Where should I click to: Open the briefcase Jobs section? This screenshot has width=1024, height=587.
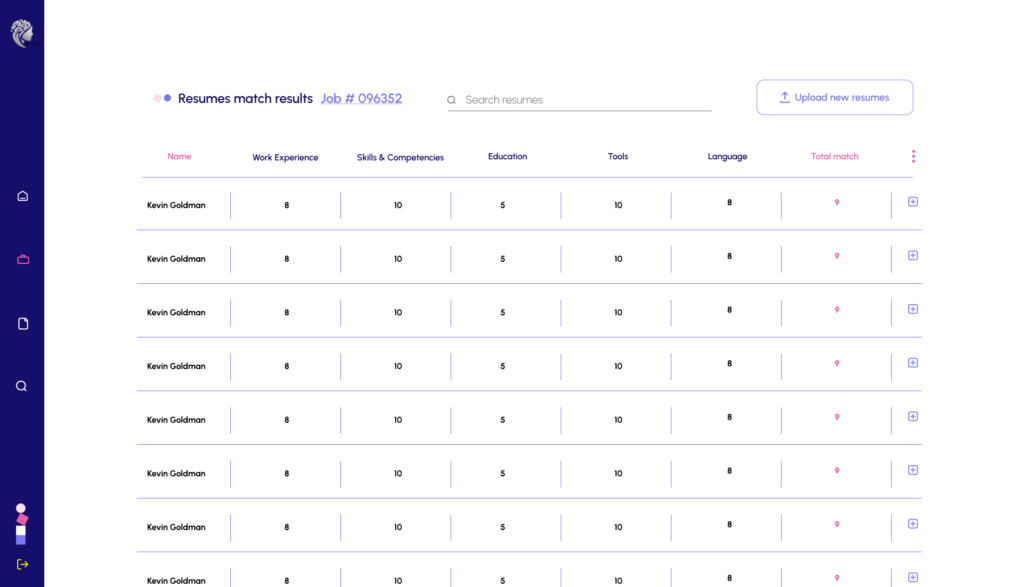23,259
